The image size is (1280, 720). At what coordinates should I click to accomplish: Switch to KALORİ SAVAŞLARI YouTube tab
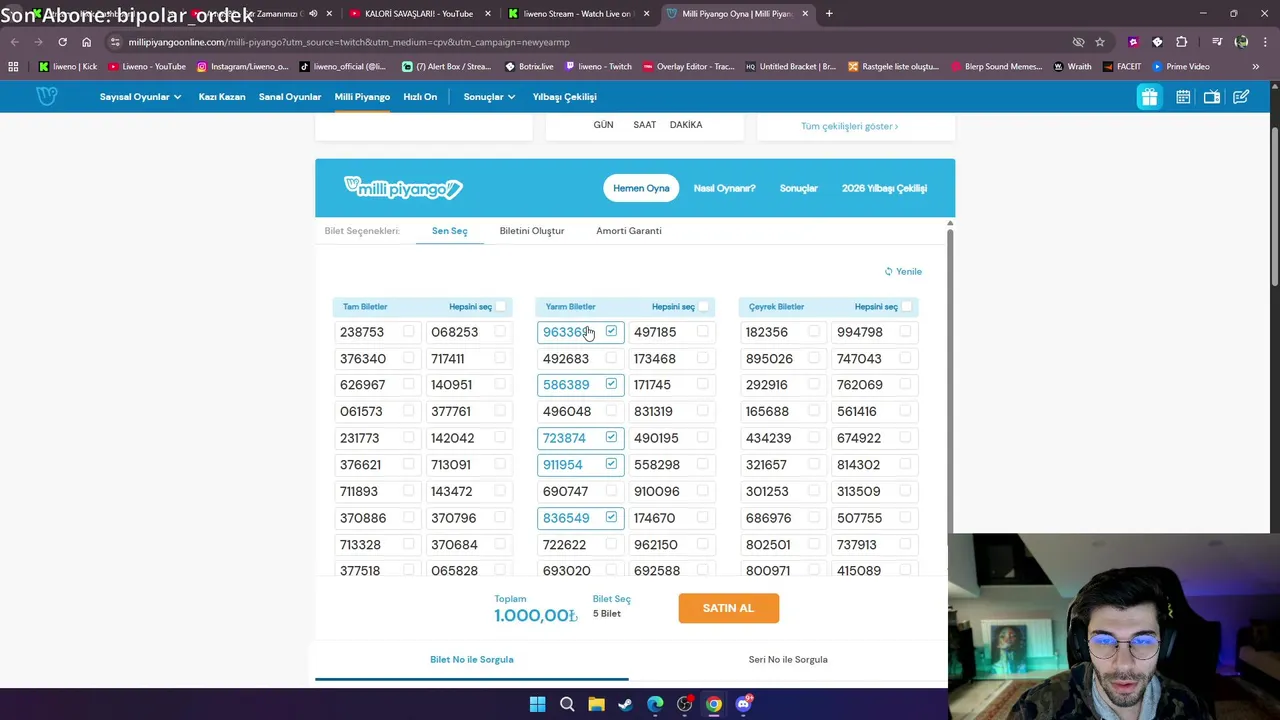tap(419, 14)
